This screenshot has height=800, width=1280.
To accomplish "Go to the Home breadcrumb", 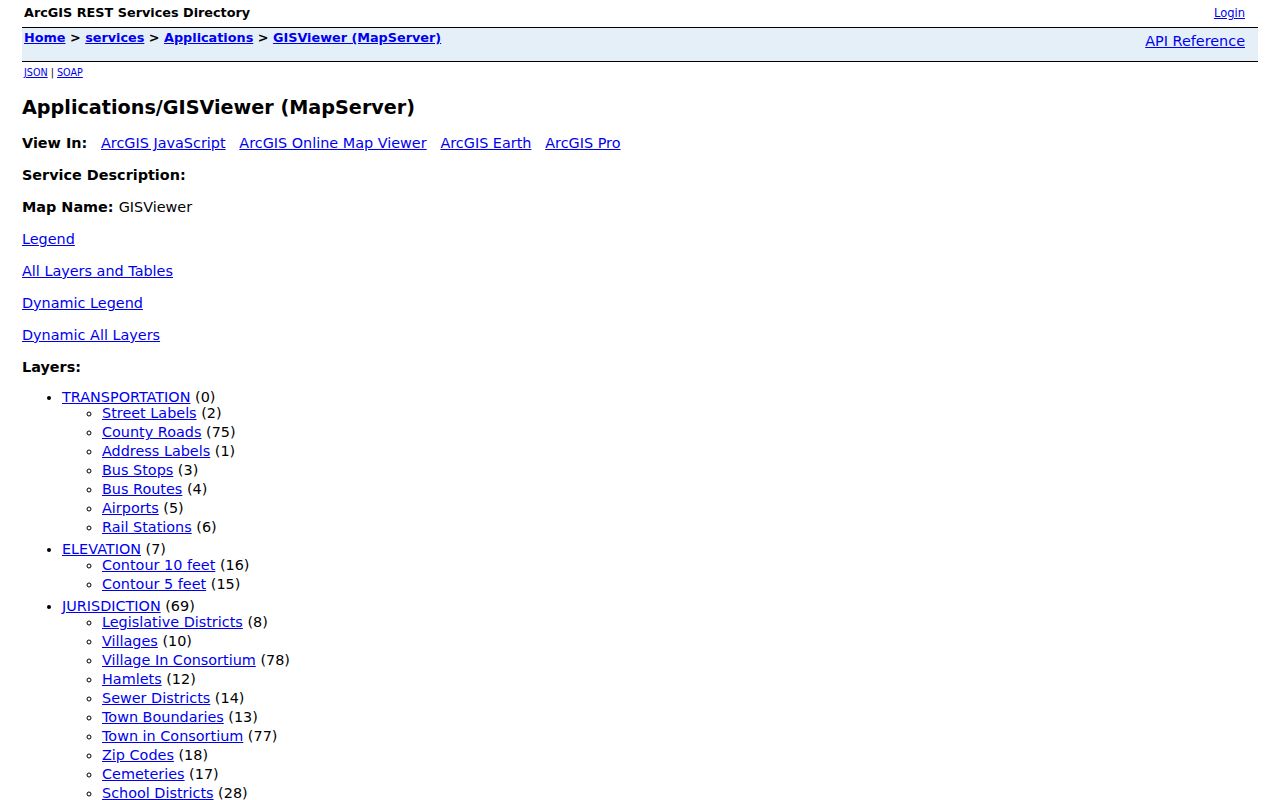I will coord(45,38).
